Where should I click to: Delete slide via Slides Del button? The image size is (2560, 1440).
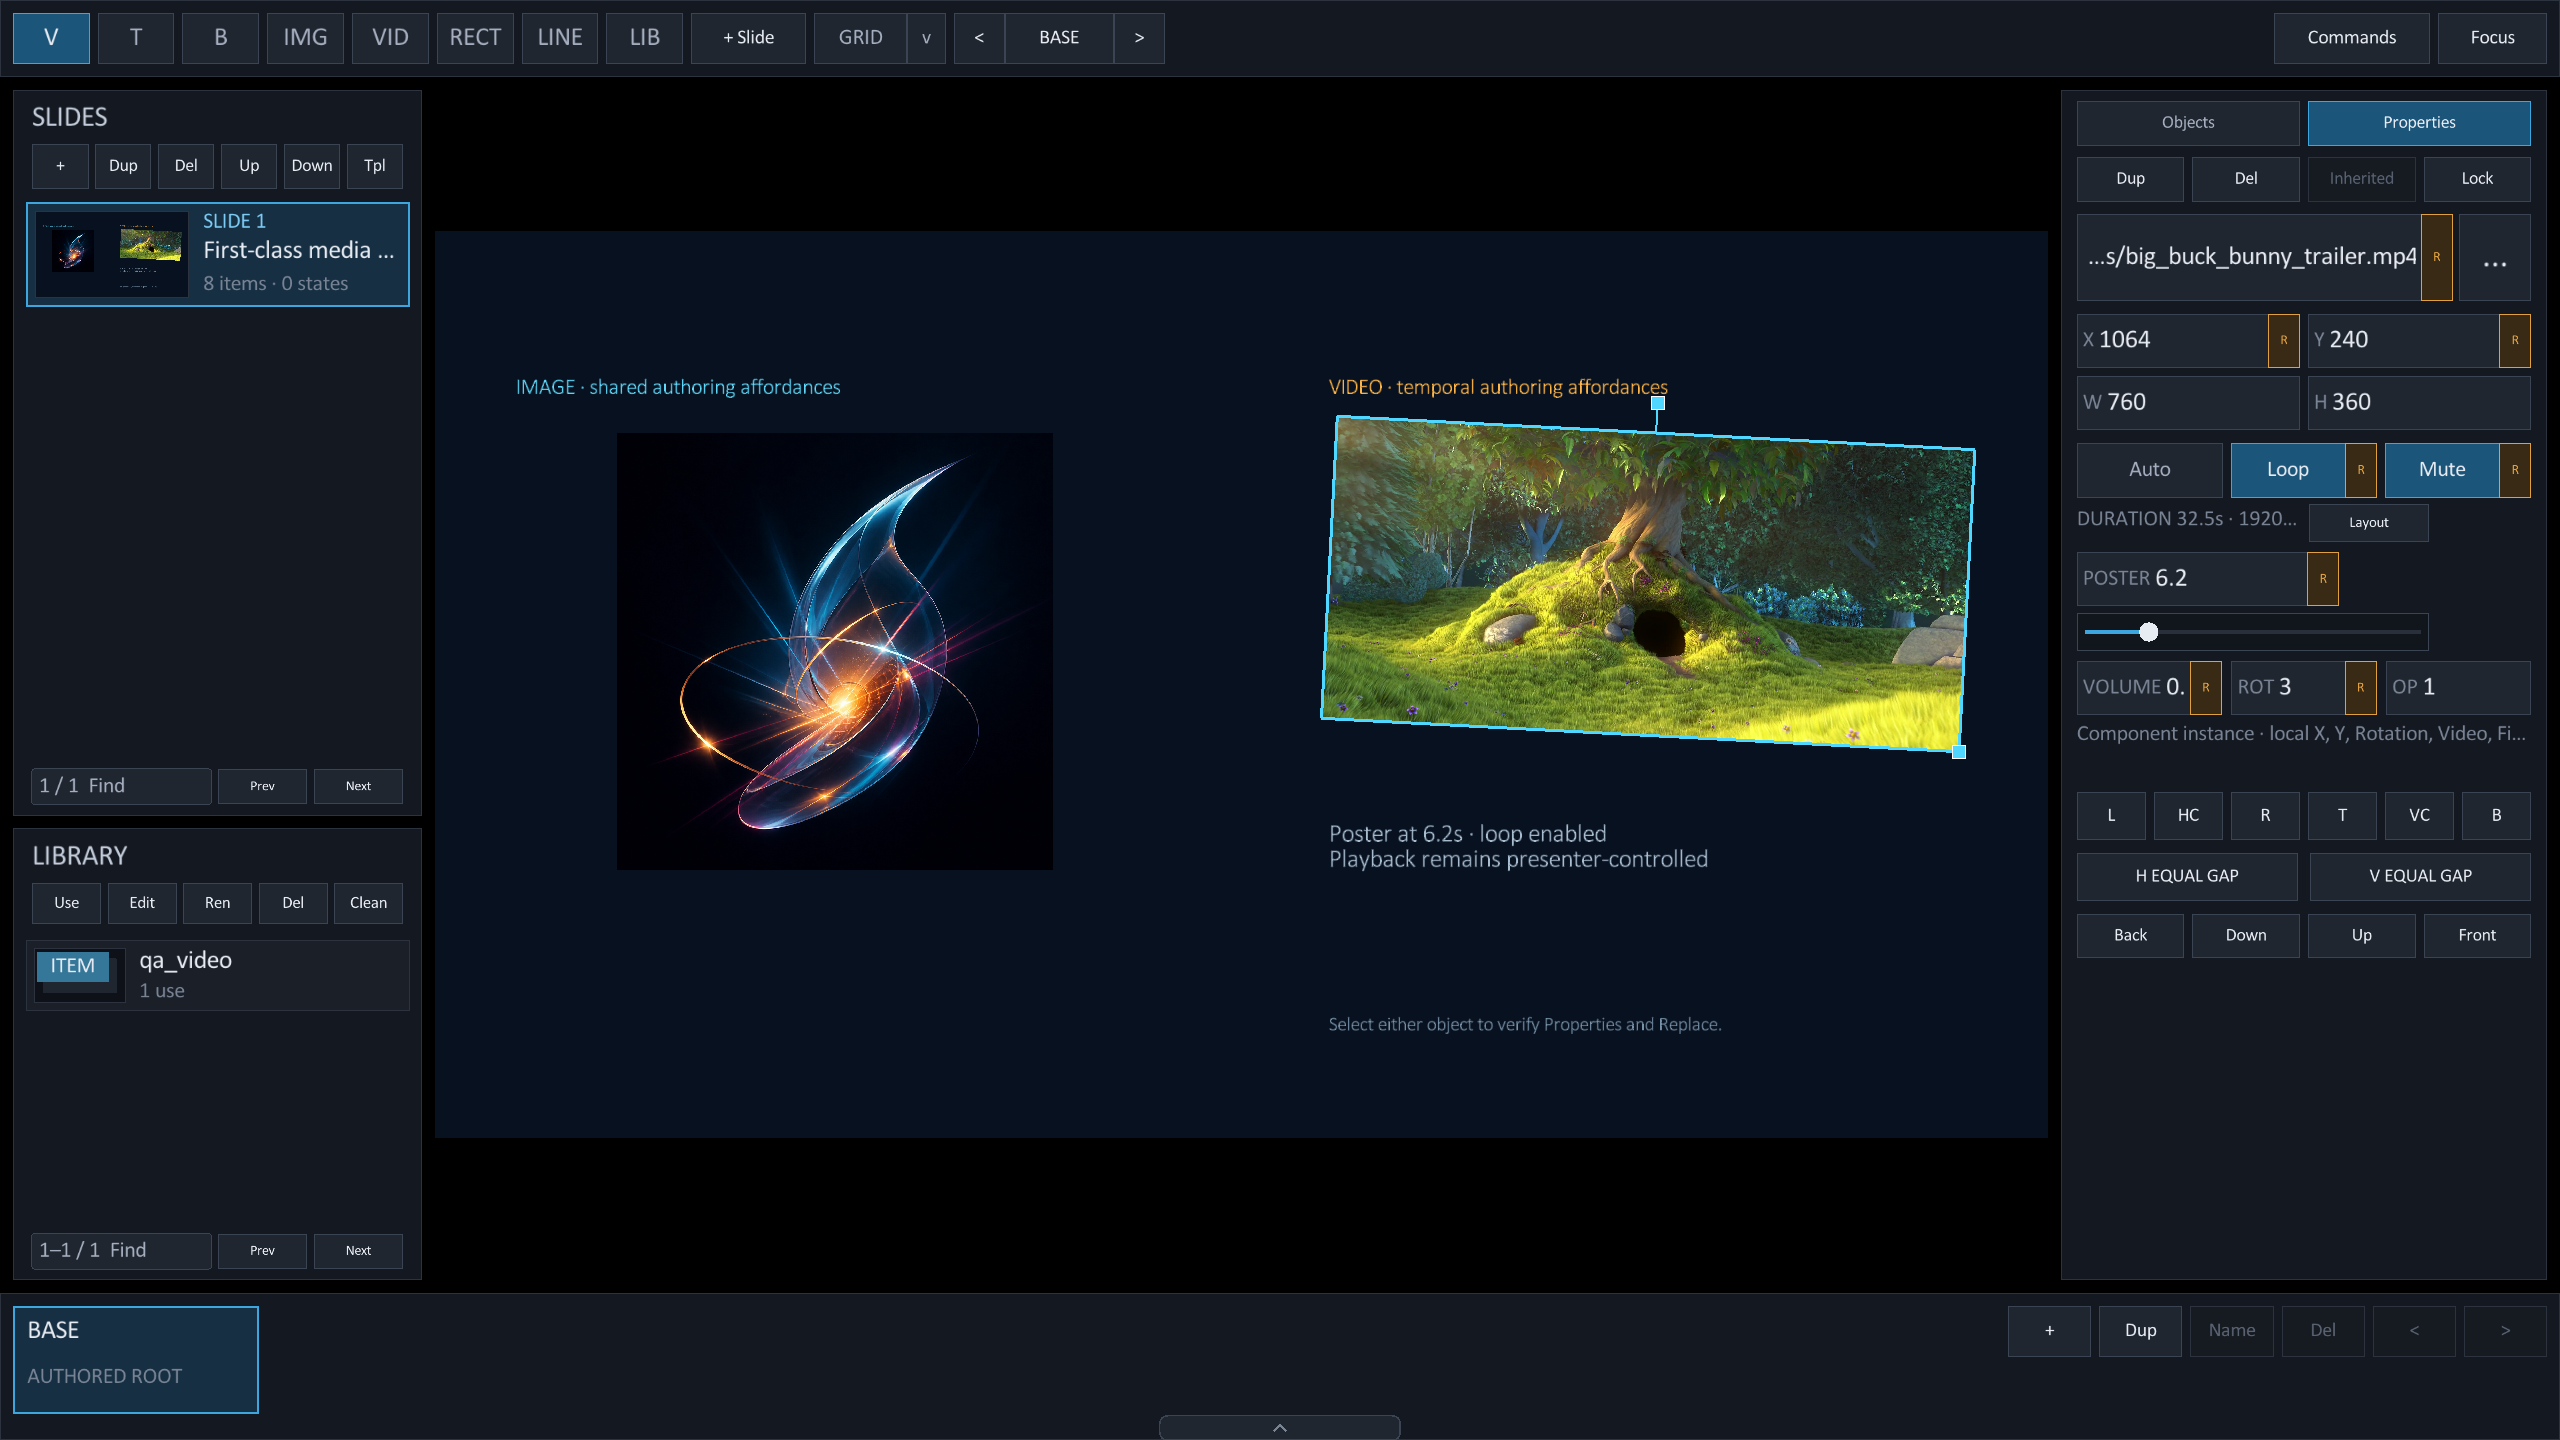186,166
